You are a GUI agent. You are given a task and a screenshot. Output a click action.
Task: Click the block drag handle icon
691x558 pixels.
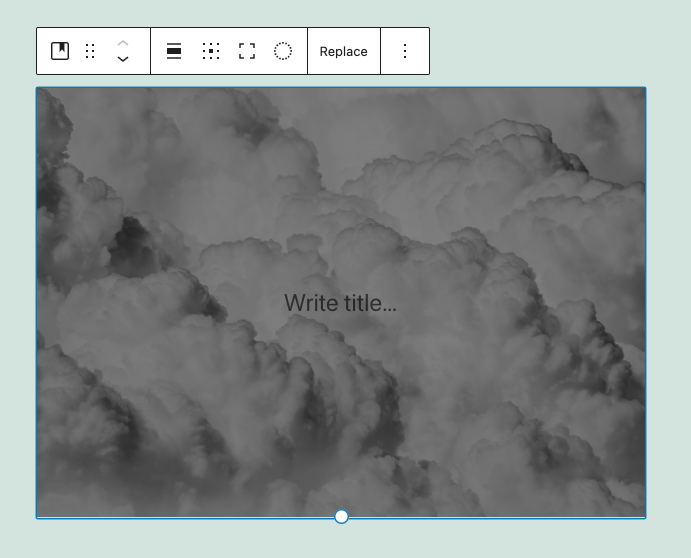[x=90, y=51]
